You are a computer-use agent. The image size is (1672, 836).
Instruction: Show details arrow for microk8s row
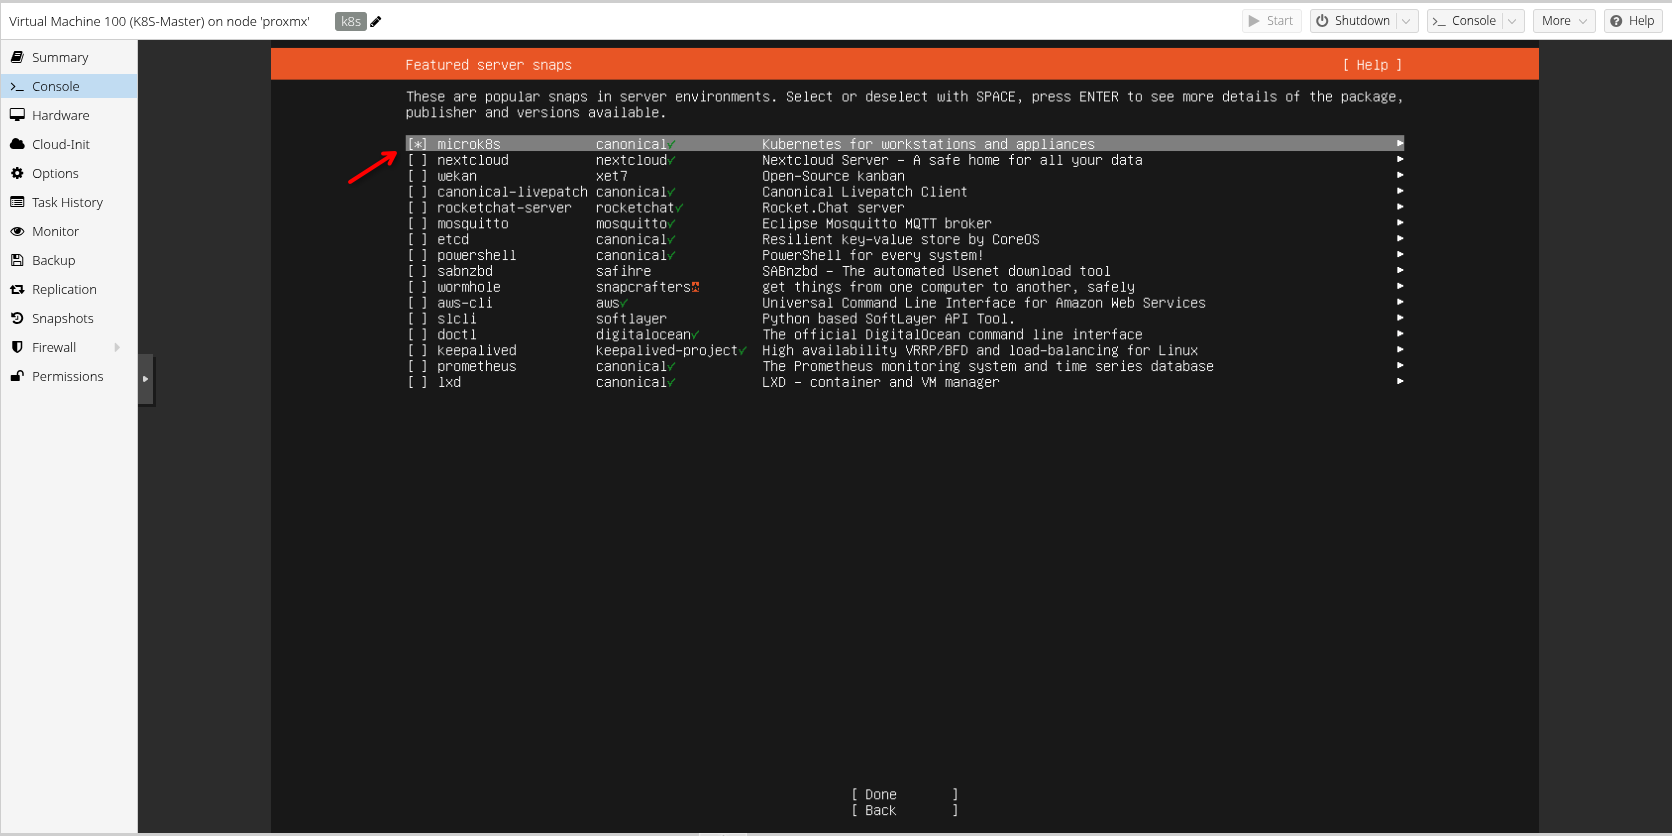click(1400, 144)
